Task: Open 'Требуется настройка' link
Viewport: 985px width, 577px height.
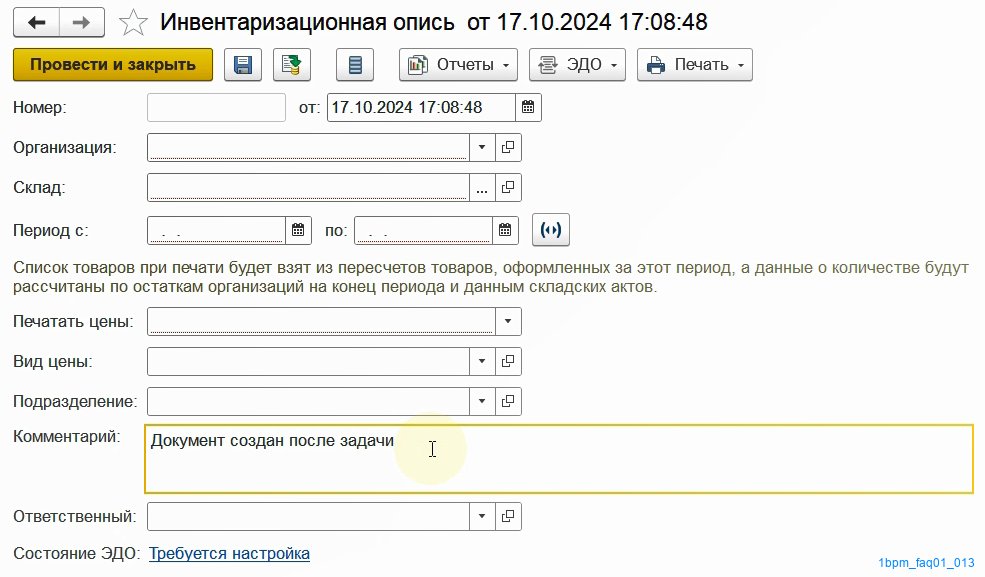Action: [229, 554]
